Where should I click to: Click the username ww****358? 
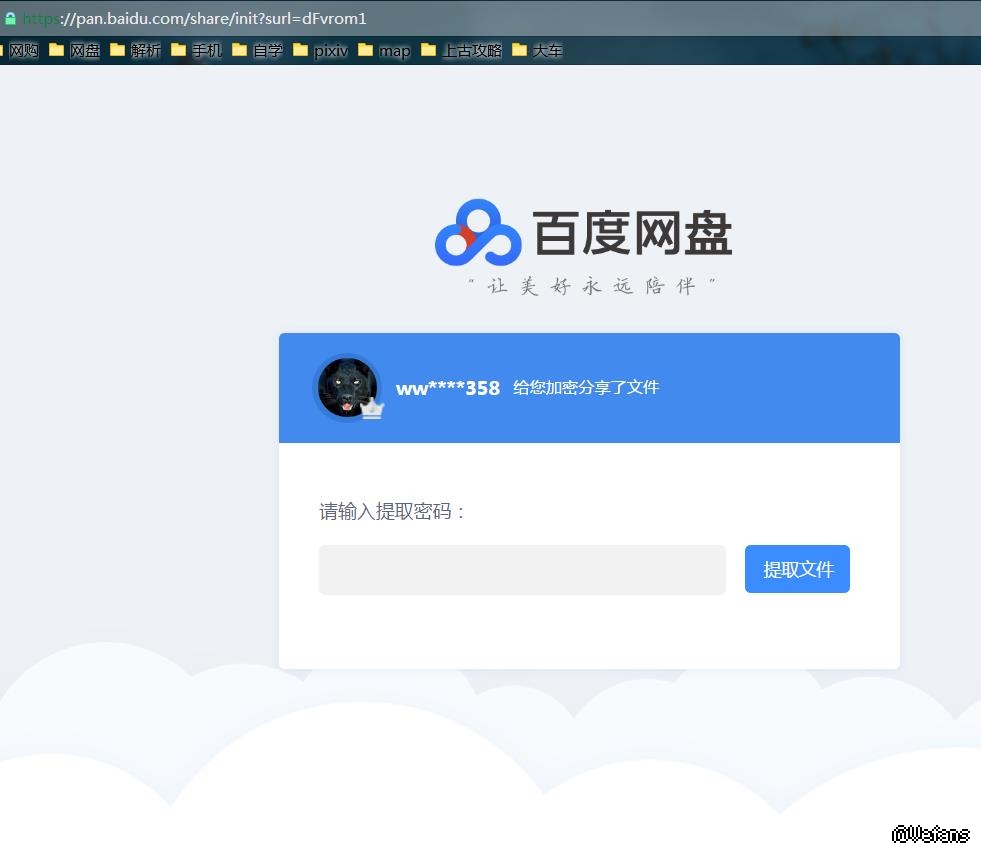pos(448,388)
